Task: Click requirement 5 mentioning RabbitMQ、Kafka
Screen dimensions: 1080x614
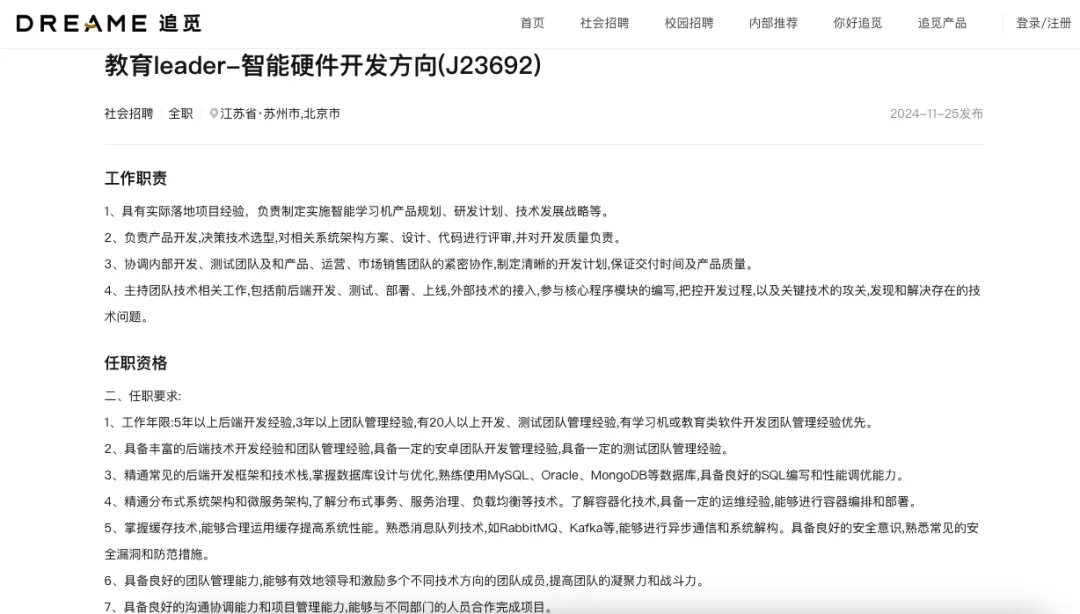Action: (x=542, y=541)
